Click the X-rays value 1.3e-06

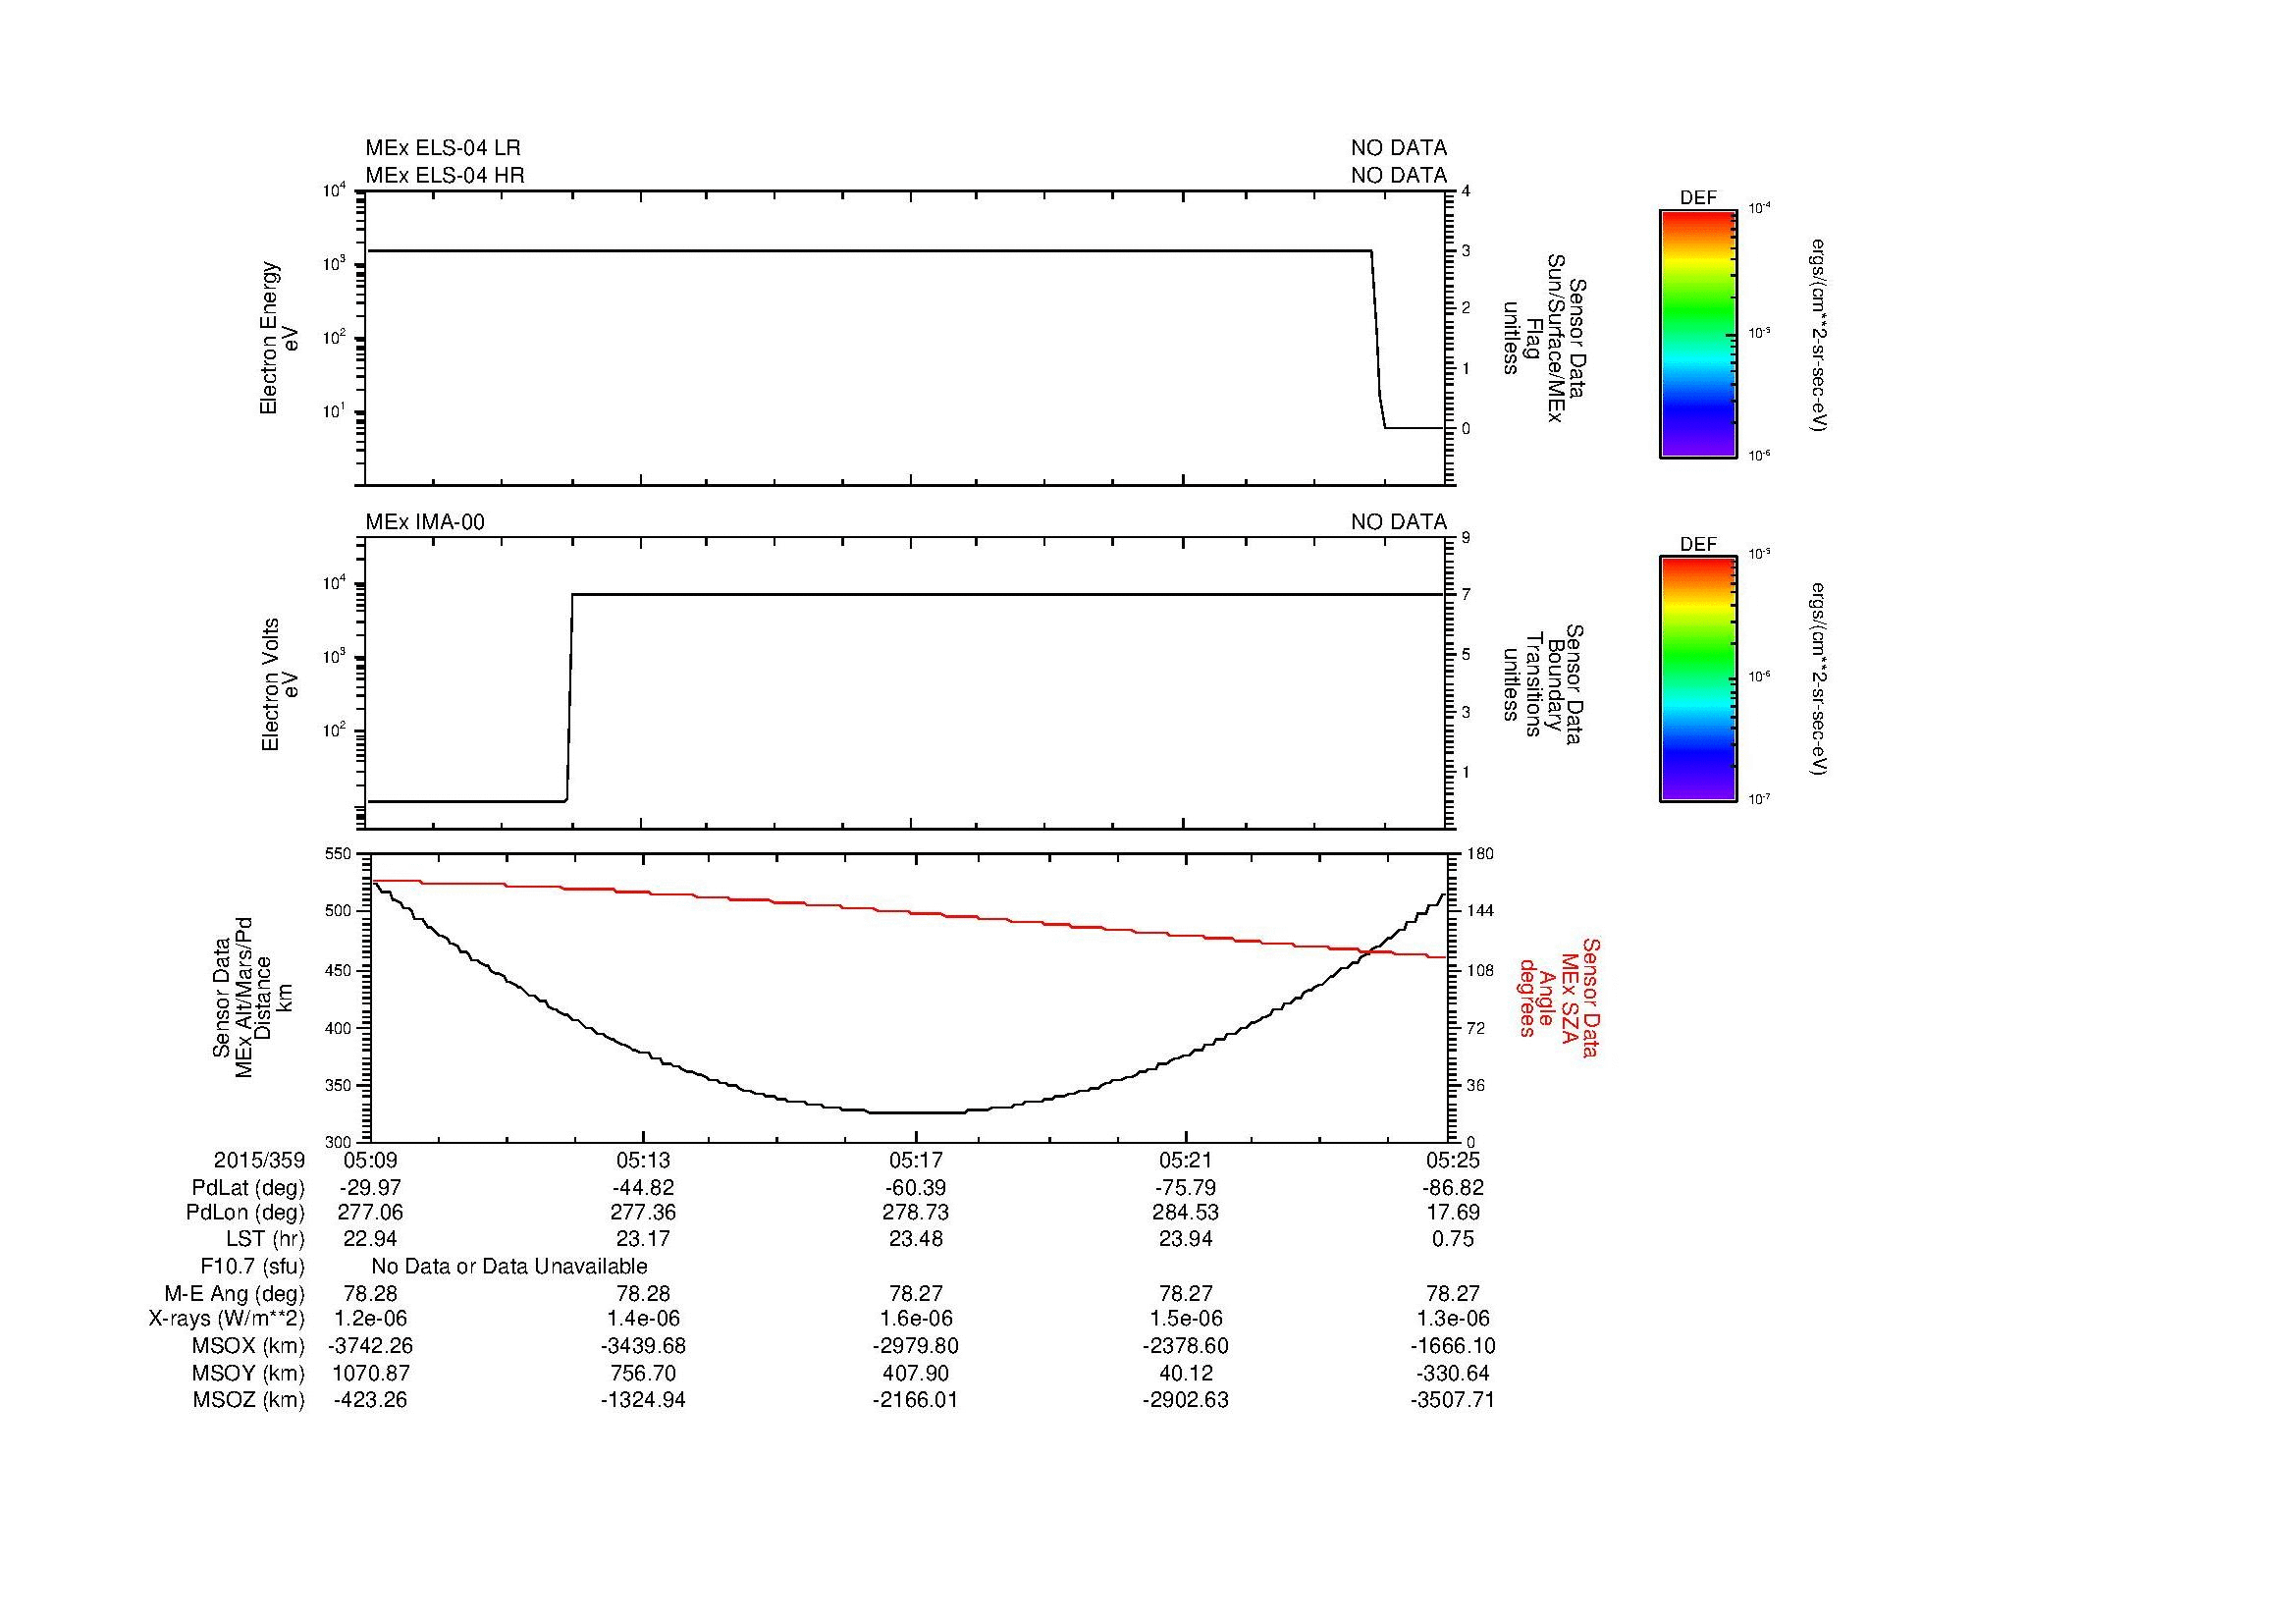pyautogui.click(x=1453, y=1319)
